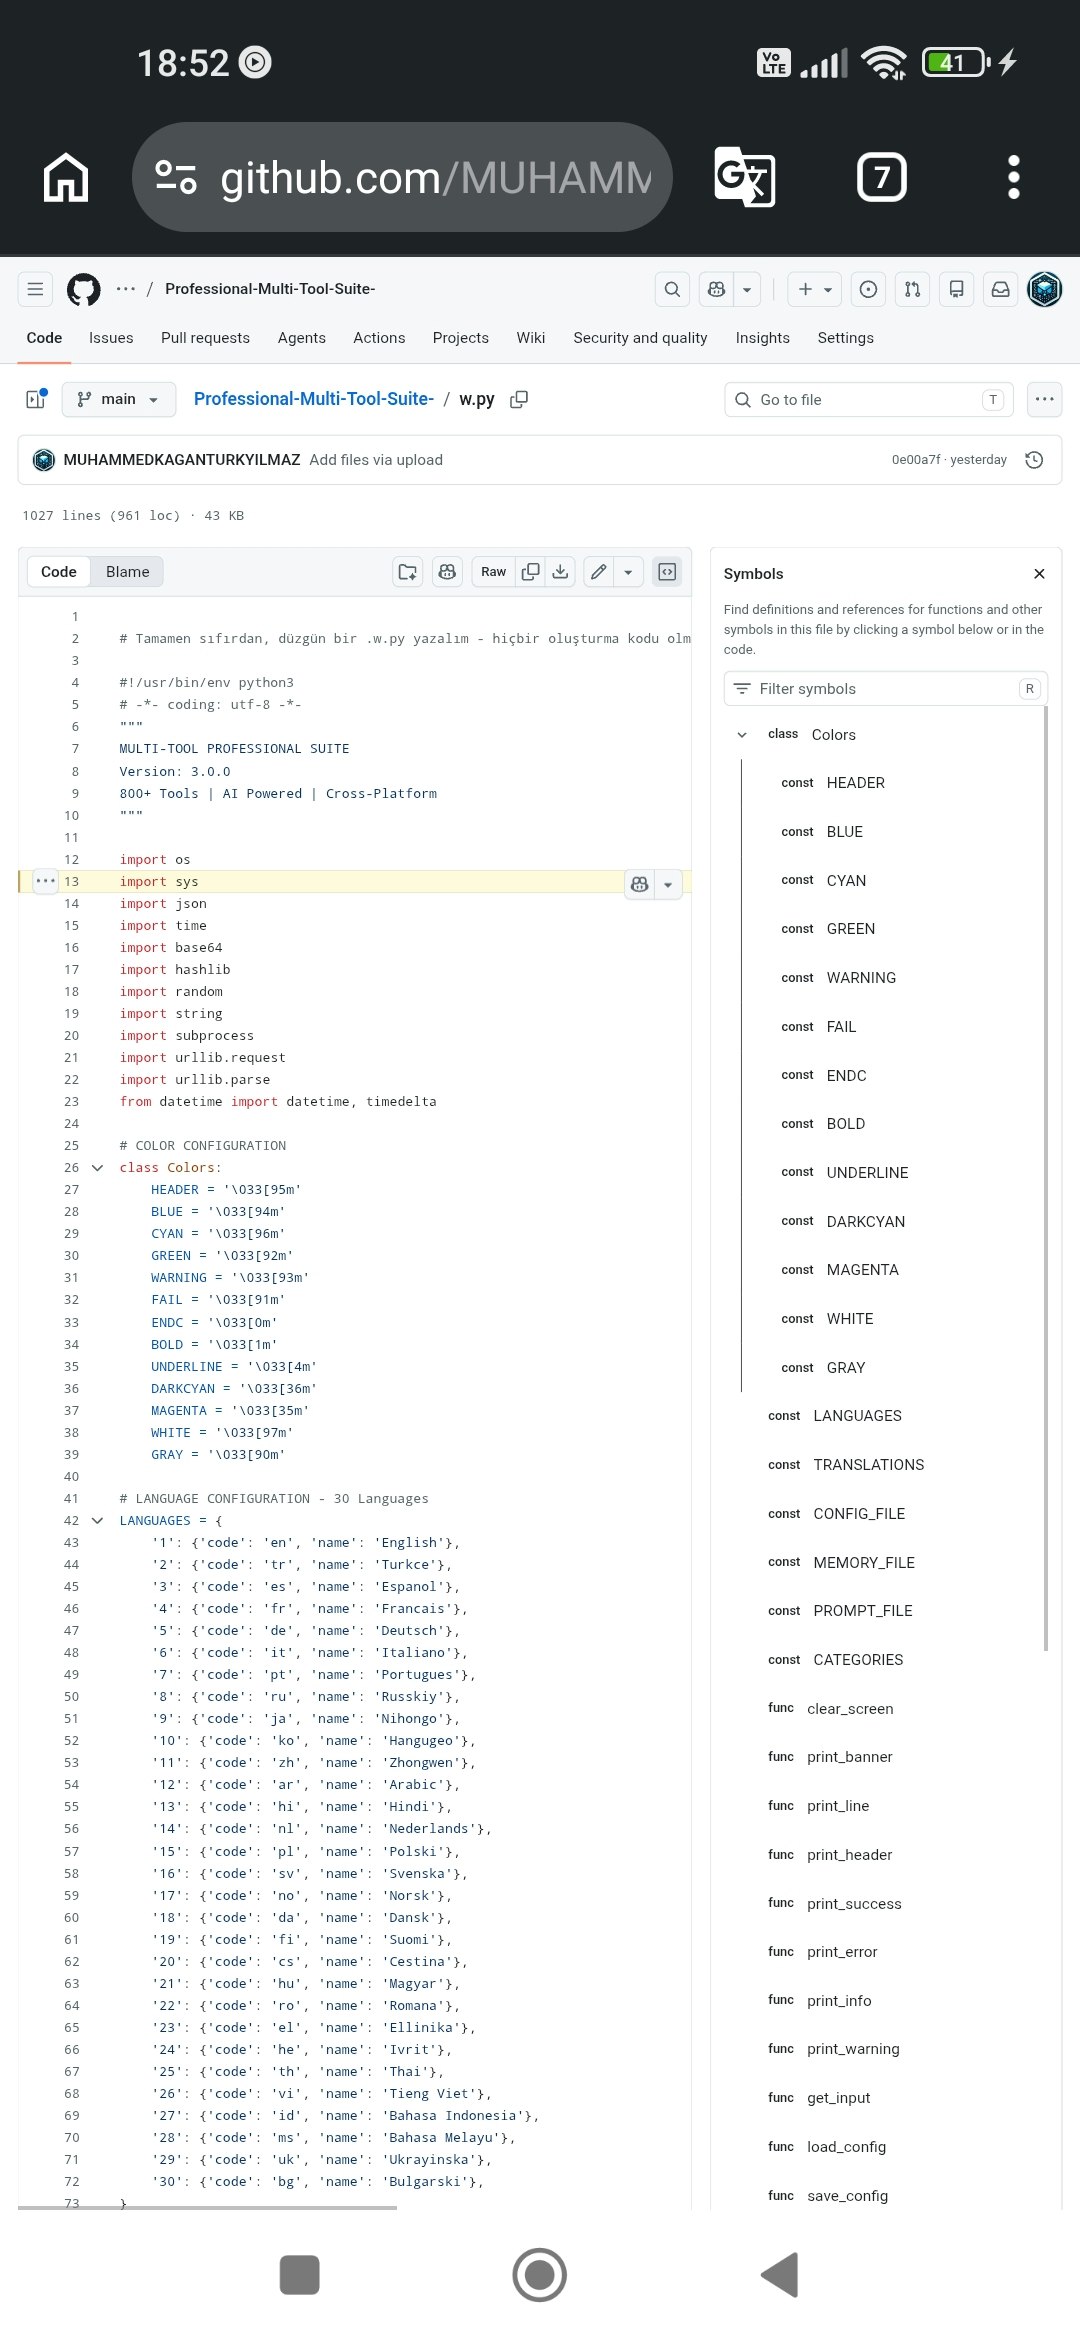The image size is (1080, 2340).
Task: Open file in github.dev editor icon
Action: coord(407,572)
